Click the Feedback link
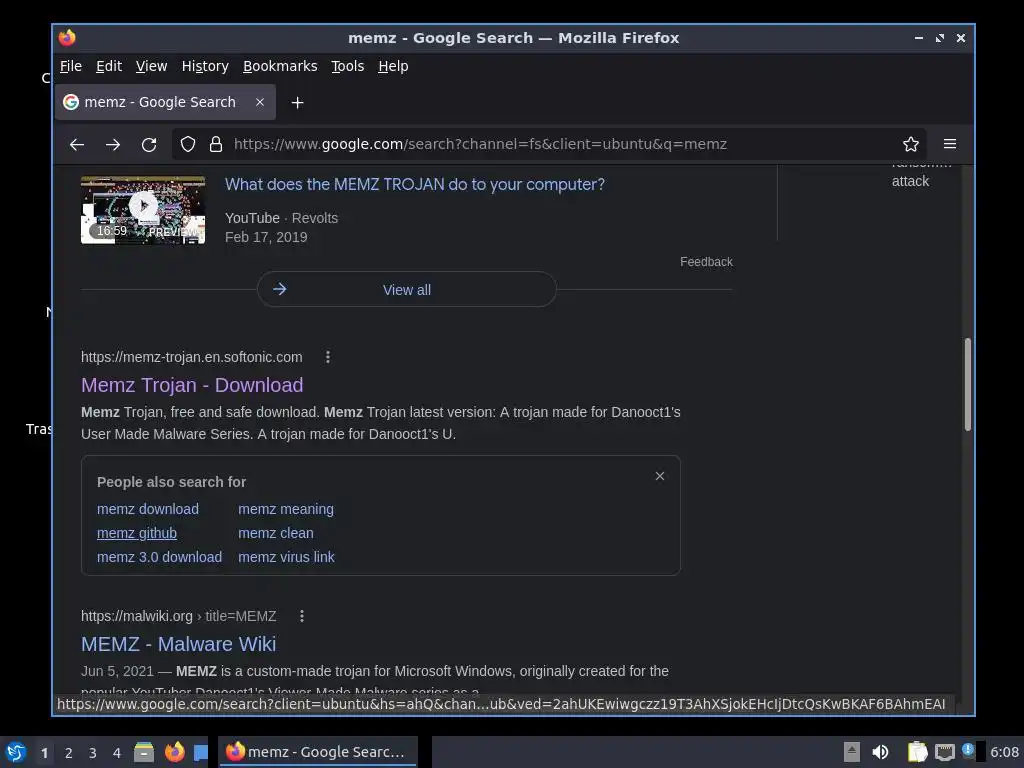Screen dimensions: 1024x768 706,262
